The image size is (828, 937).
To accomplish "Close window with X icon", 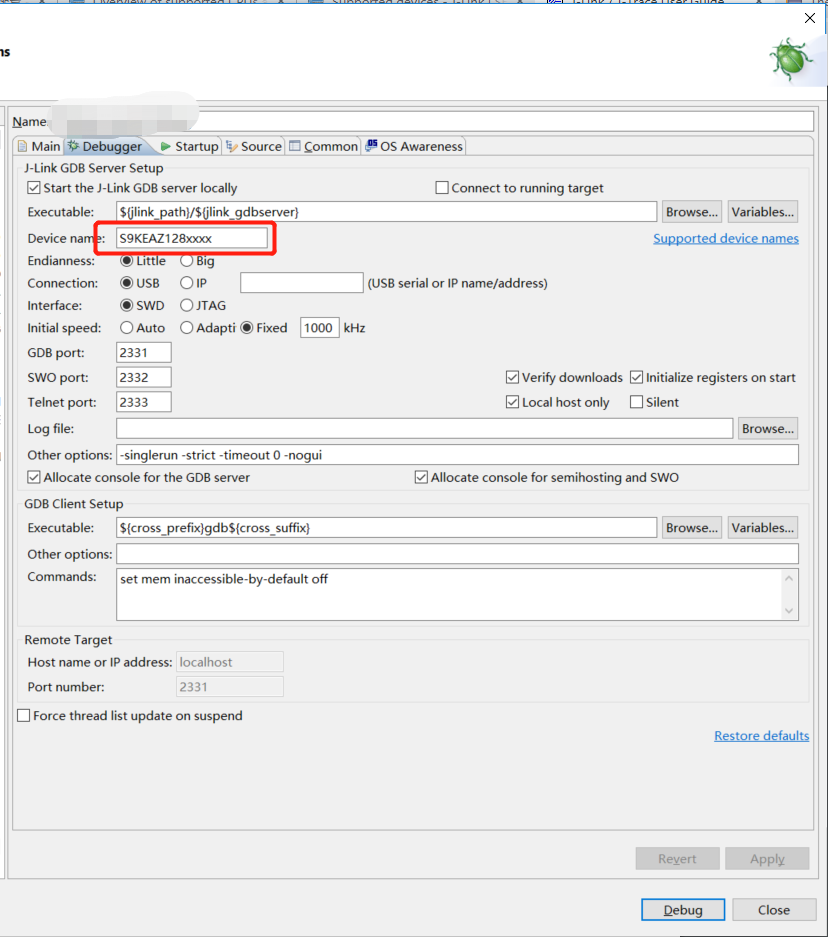I will coord(809,19).
